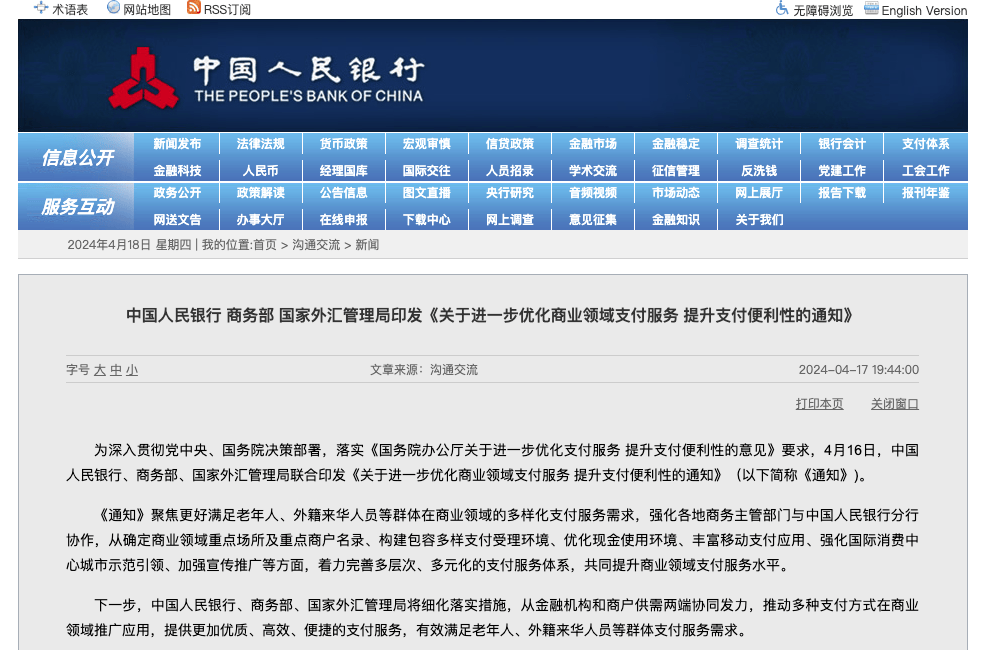Open 货币政策 menu item

click(x=343, y=144)
